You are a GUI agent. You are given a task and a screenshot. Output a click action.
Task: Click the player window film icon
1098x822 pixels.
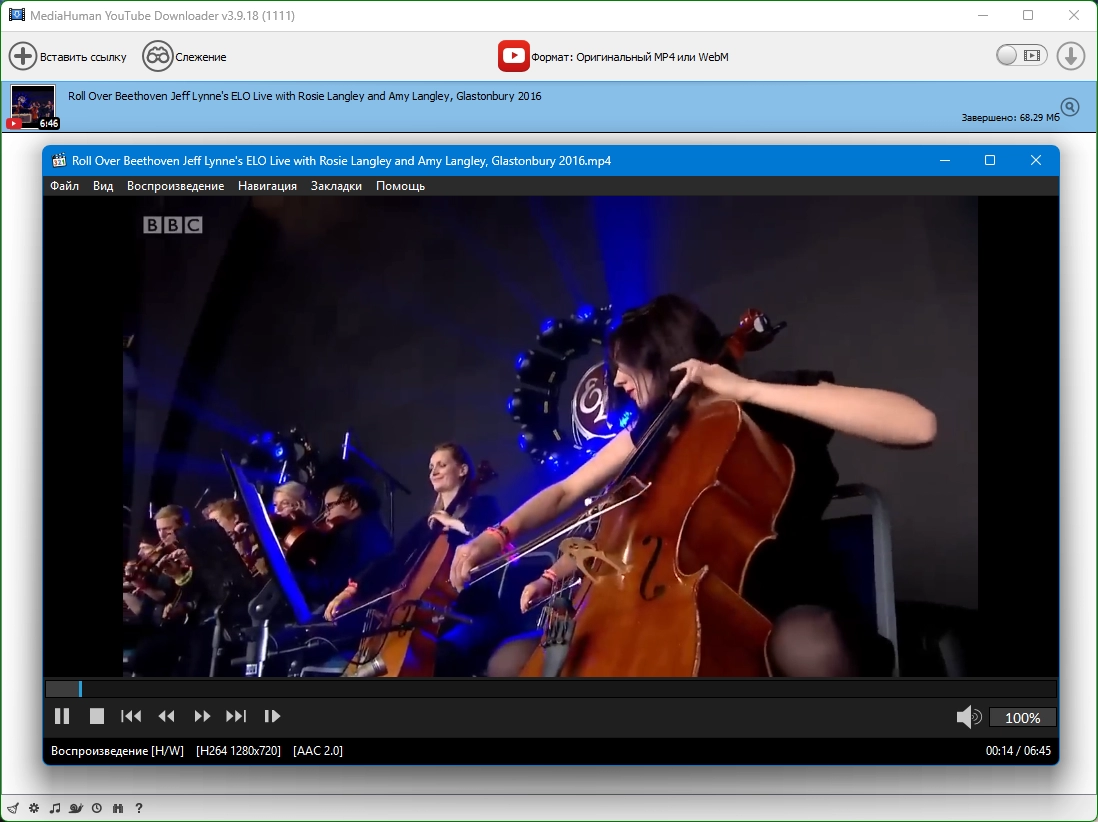coord(59,160)
